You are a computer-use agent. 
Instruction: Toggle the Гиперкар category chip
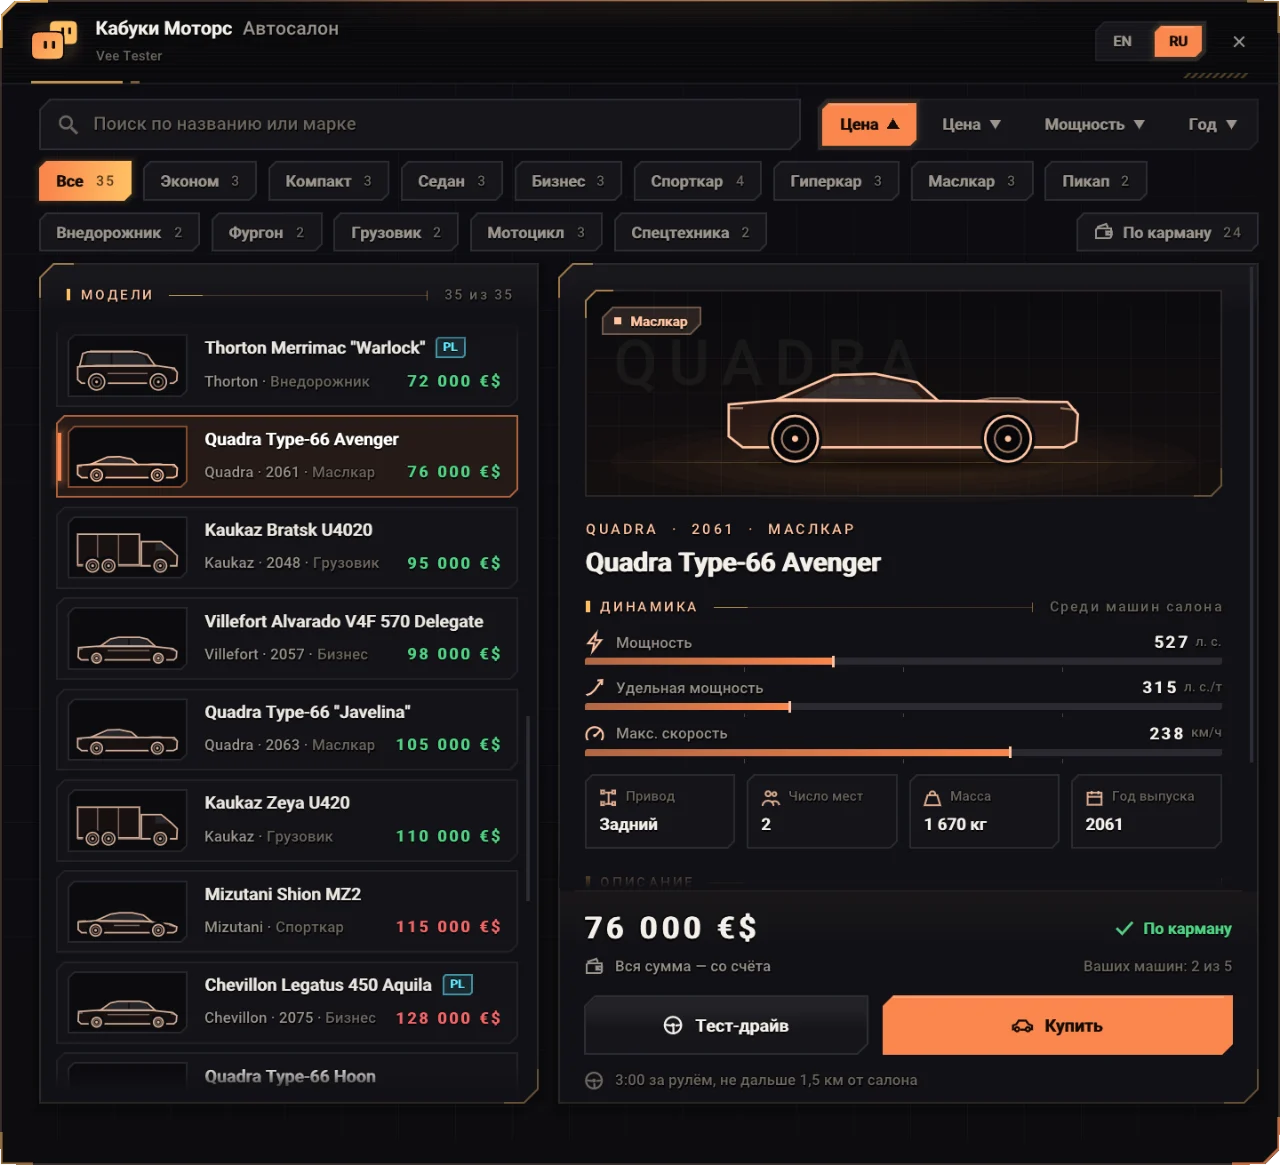tap(836, 181)
